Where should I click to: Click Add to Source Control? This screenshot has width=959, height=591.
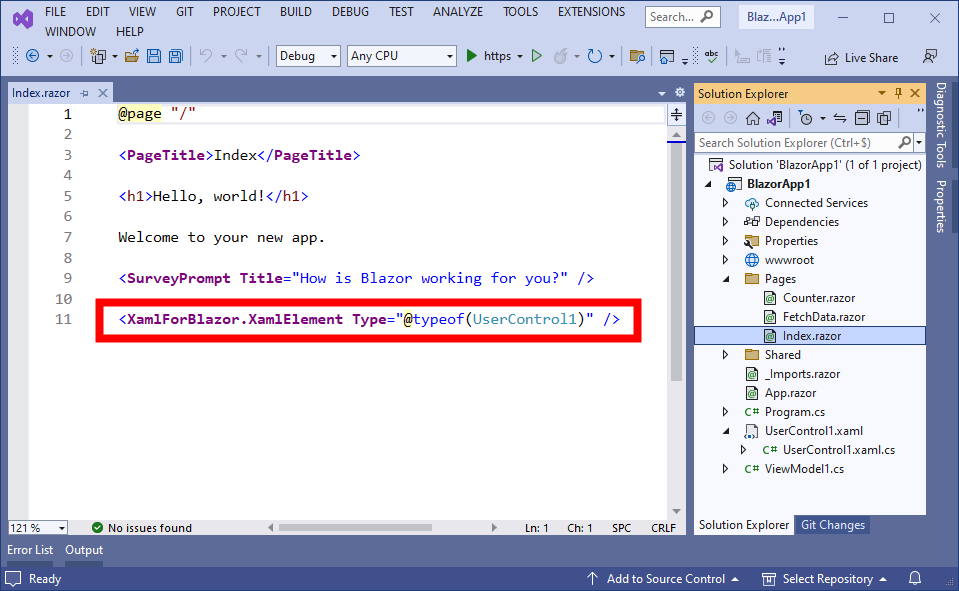[x=663, y=578]
